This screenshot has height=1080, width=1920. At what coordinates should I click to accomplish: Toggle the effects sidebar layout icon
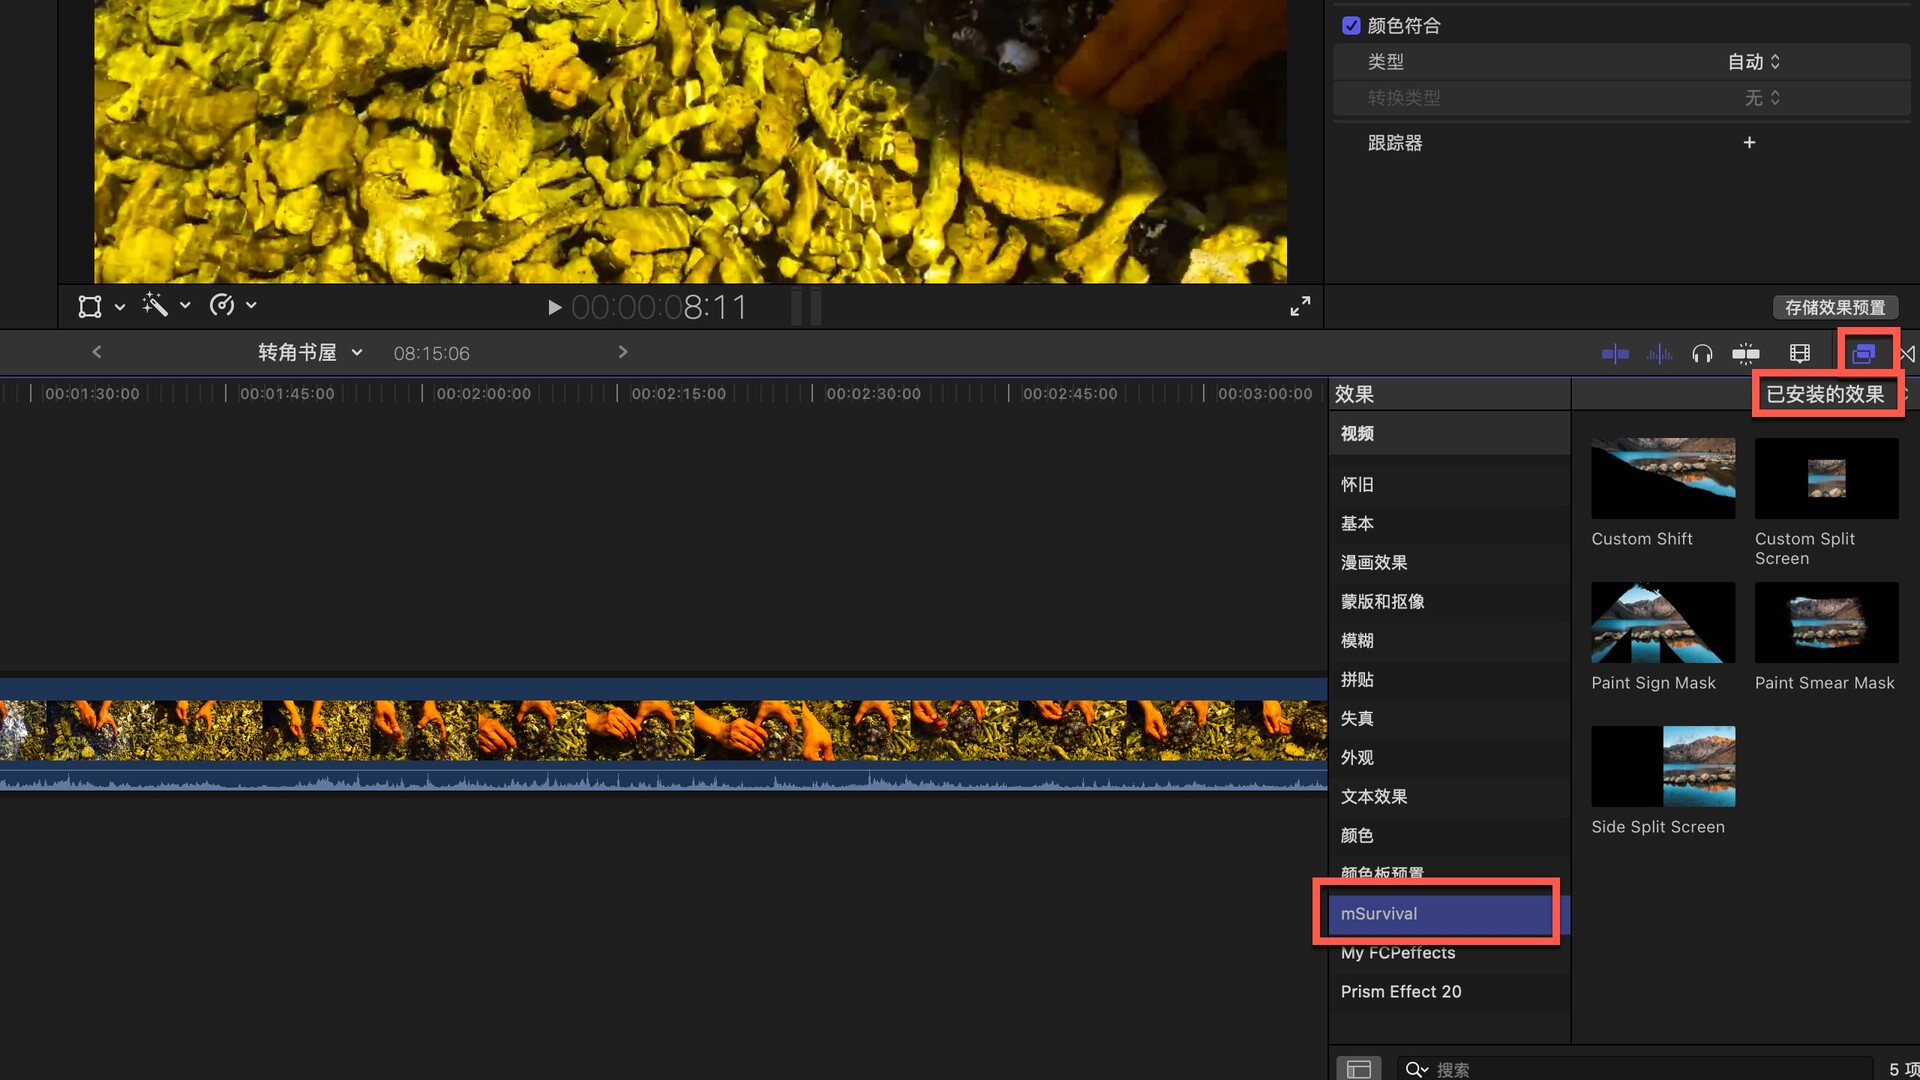click(x=1358, y=1069)
